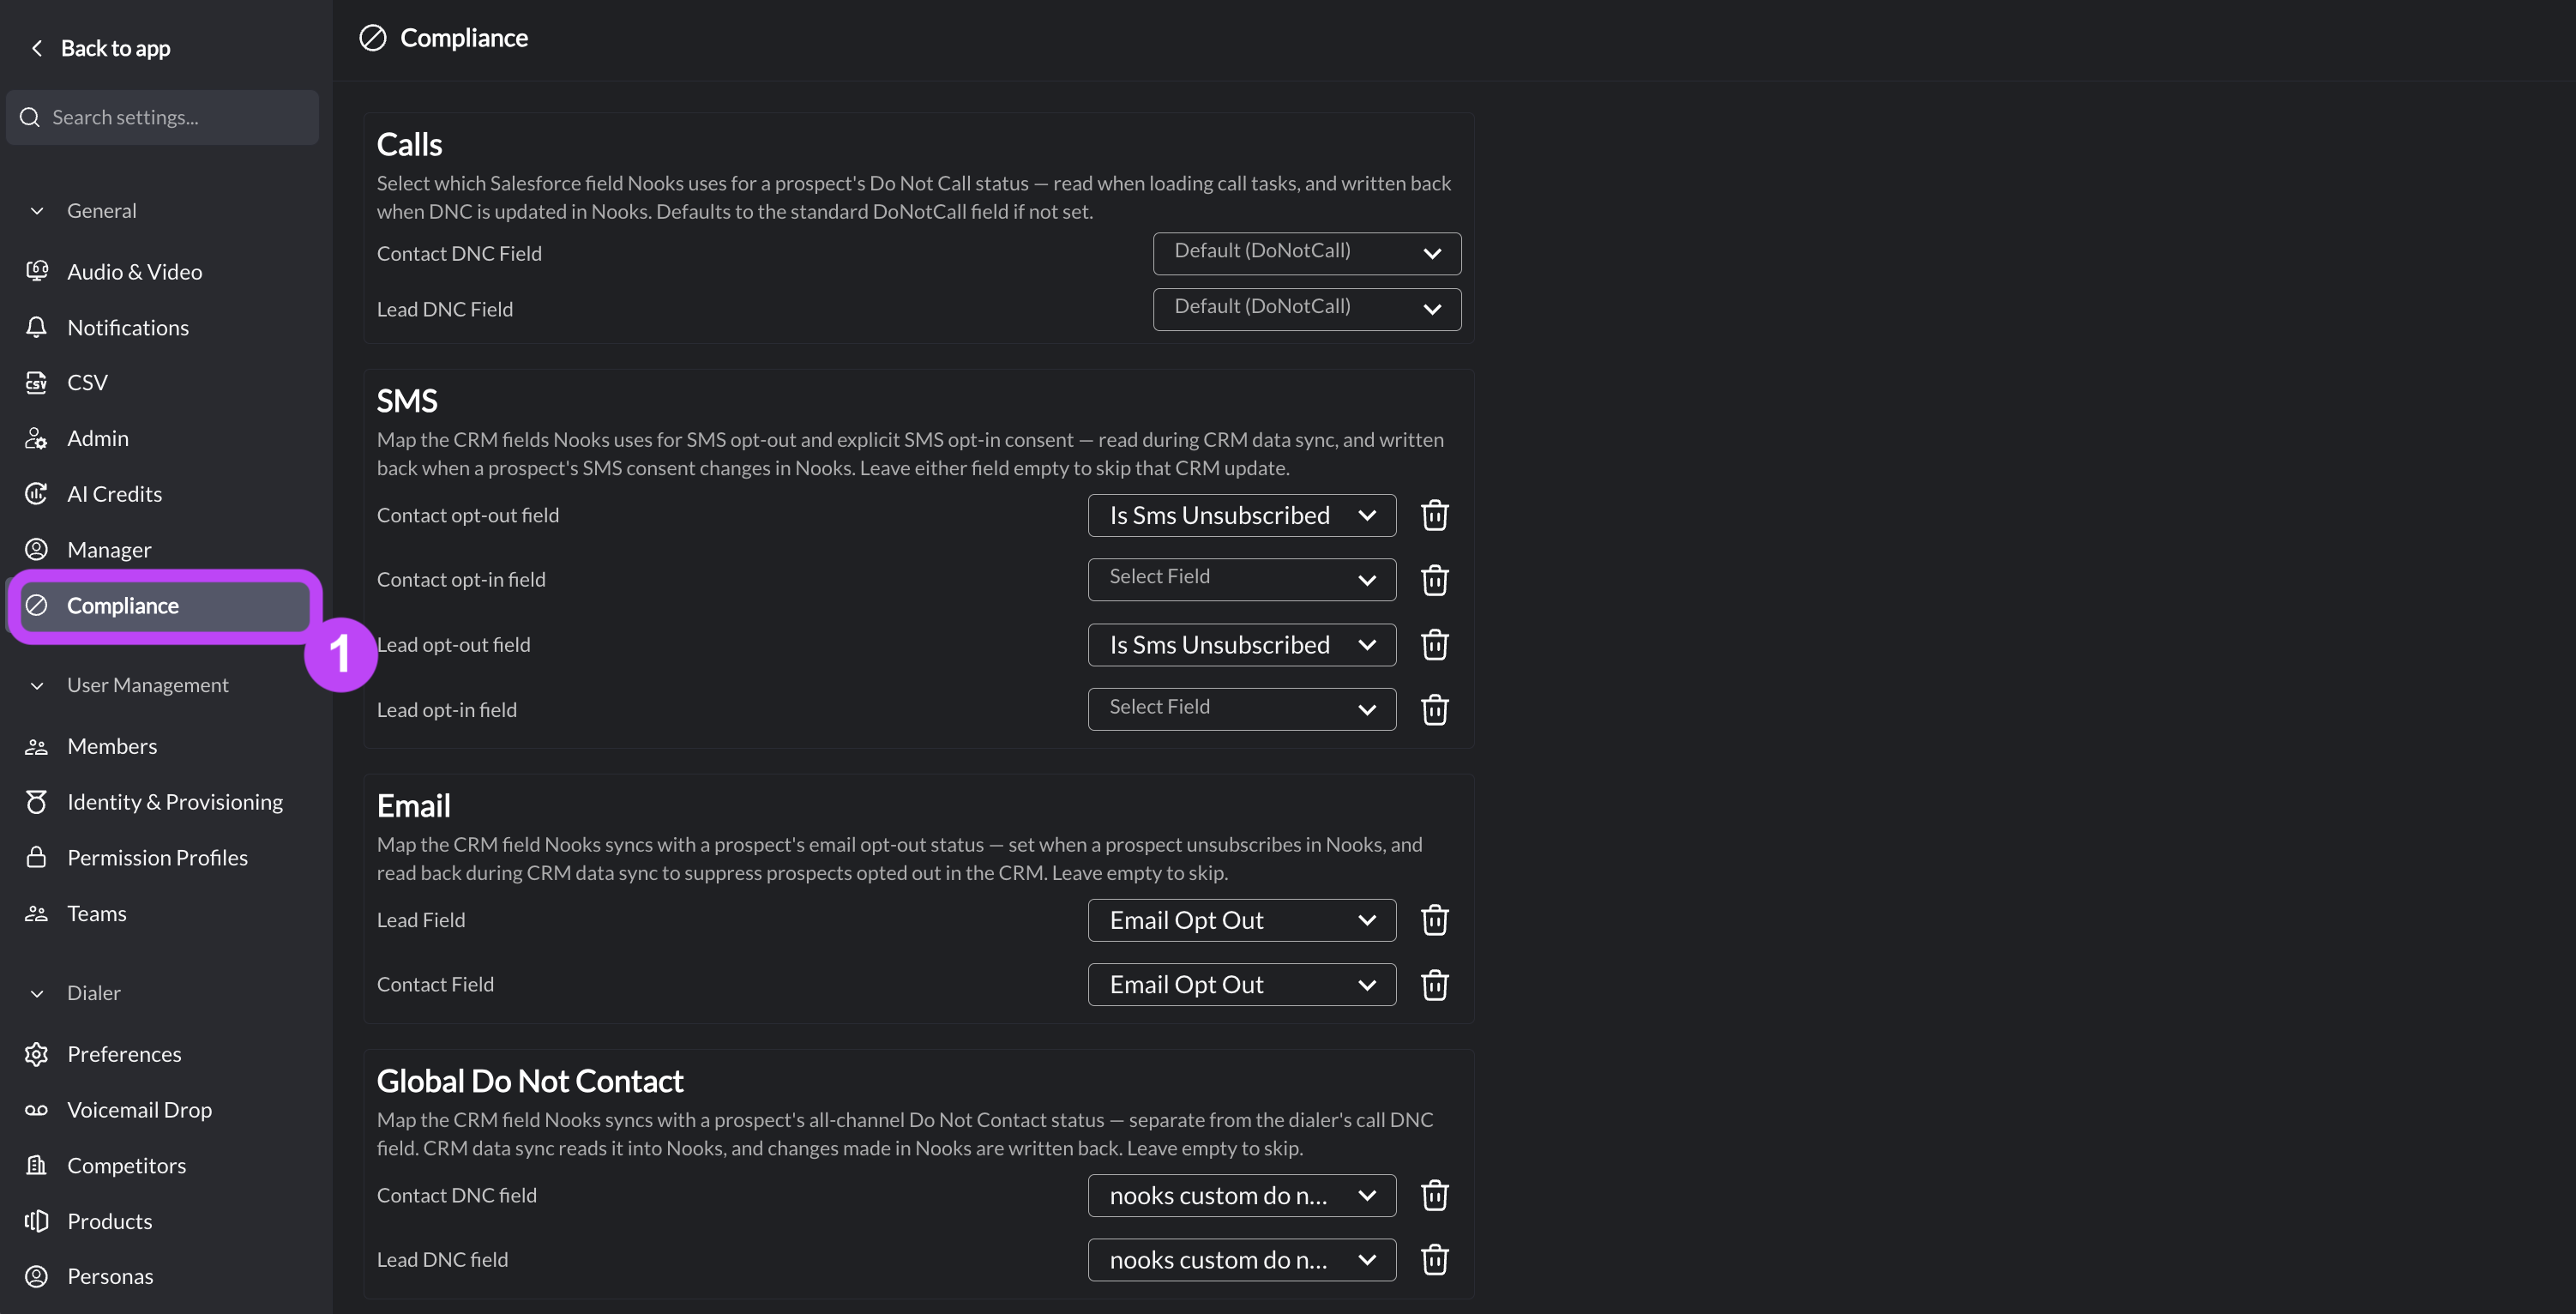2576x1314 pixels.
Task: Delete the Contact opt-out field mapping
Action: [1434, 515]
